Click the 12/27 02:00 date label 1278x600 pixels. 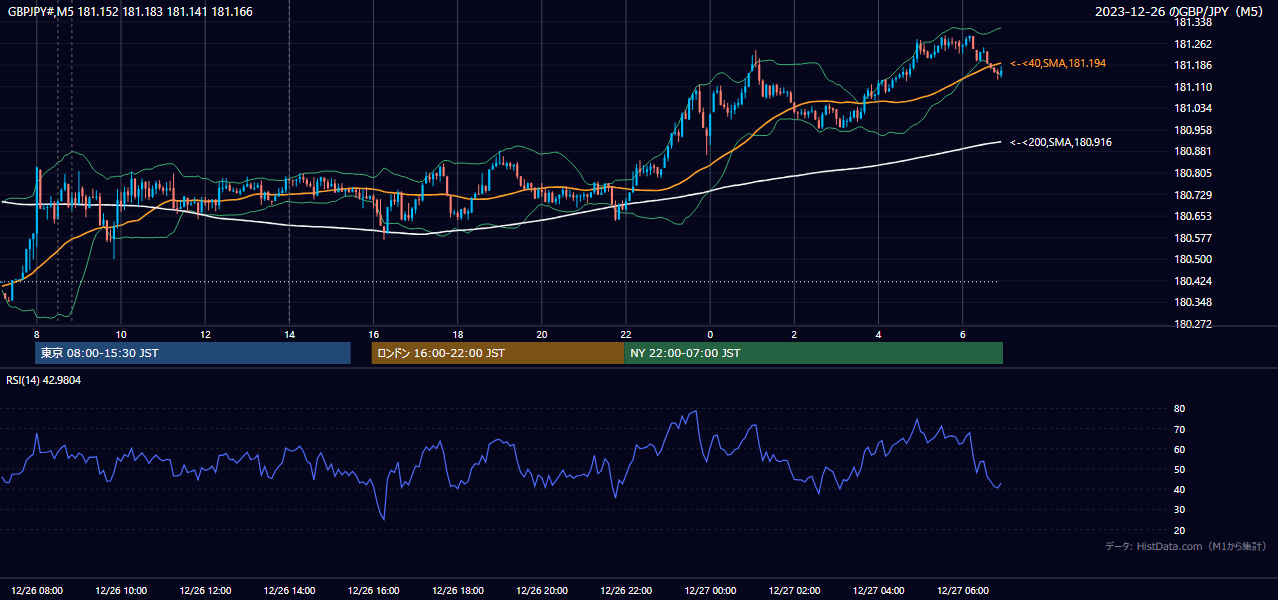coord(794,591)
